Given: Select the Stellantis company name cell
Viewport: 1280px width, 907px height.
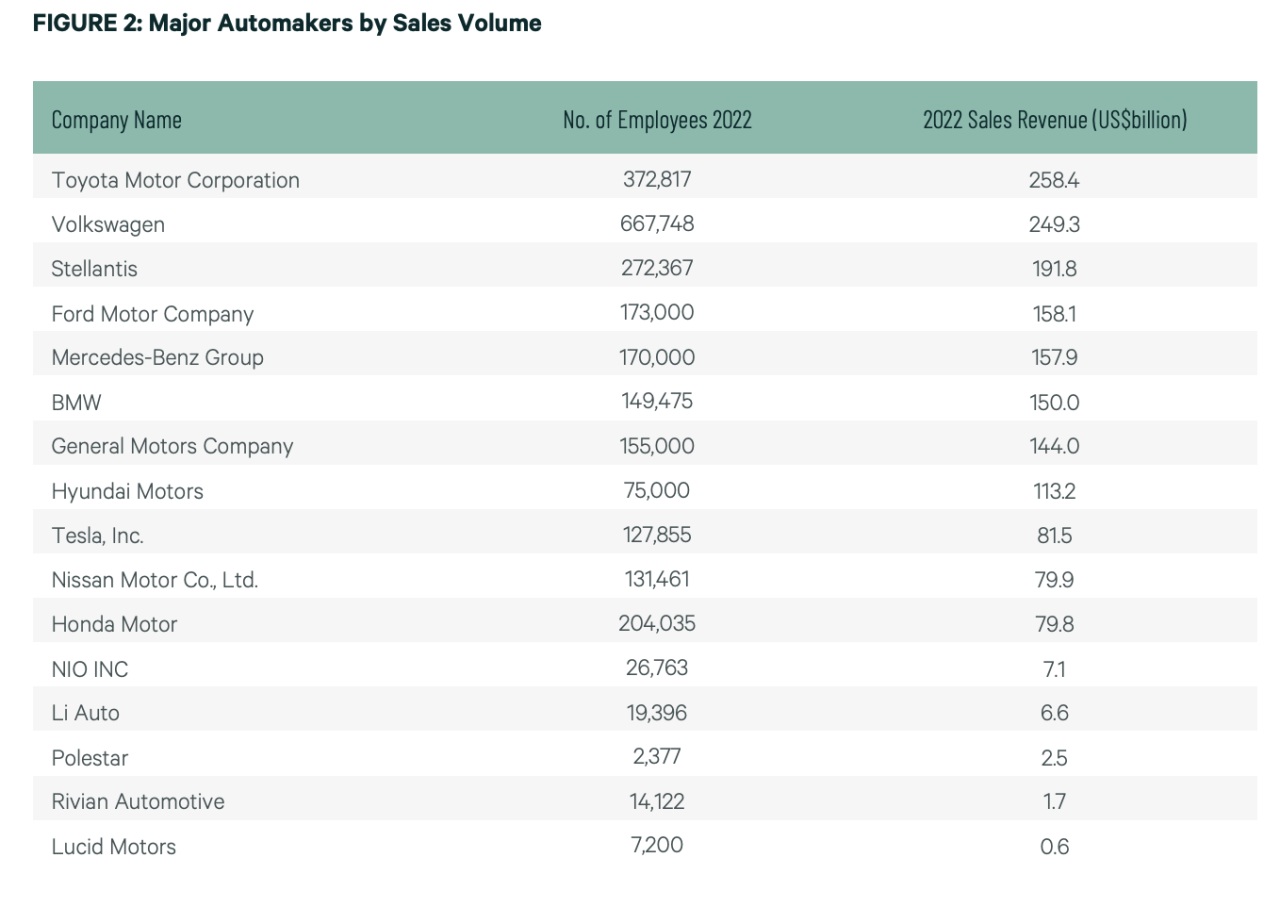Looking at the screenshot, I should pos(94,269).
